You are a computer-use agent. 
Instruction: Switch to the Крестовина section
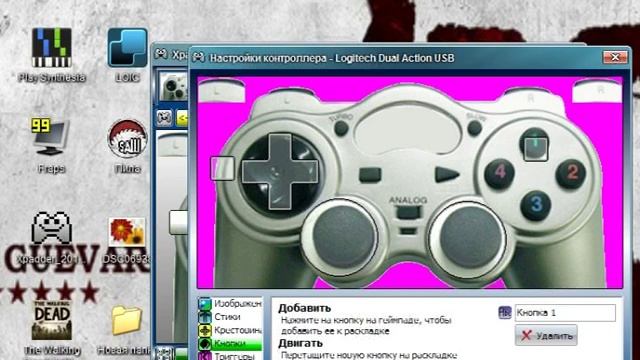[x=230, y=330]
